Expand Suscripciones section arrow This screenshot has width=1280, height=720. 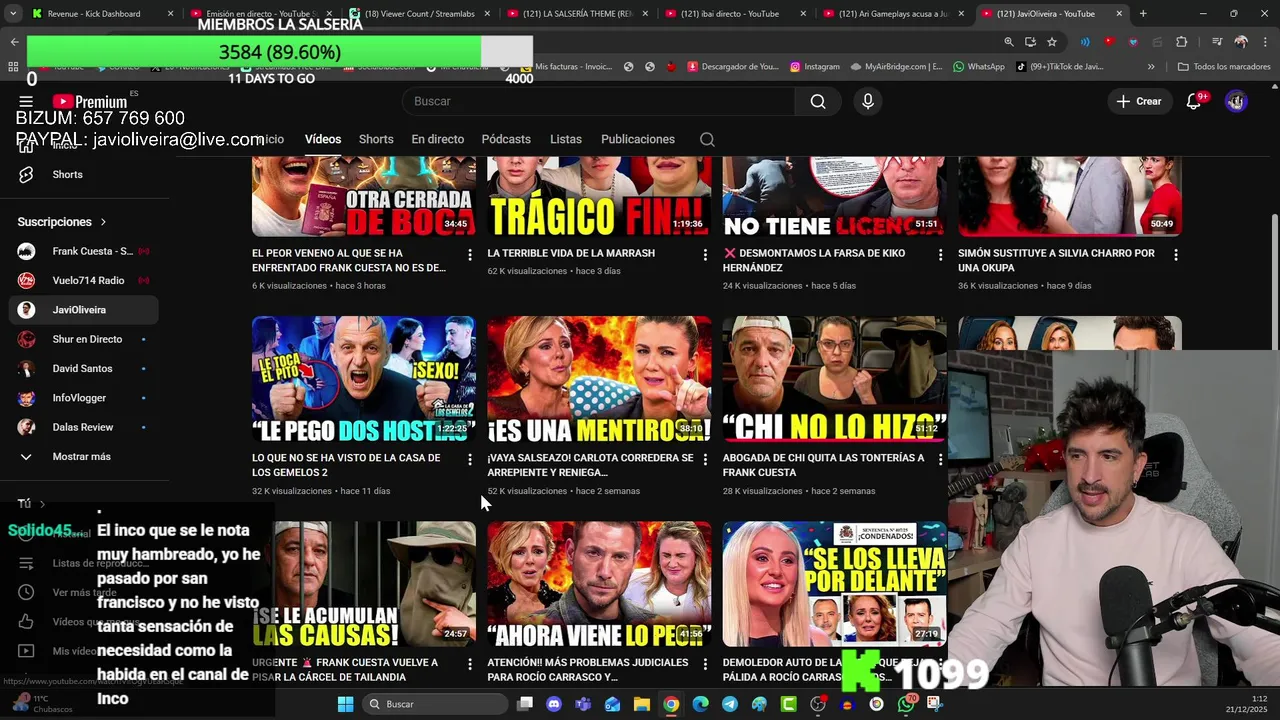[103, 222]
